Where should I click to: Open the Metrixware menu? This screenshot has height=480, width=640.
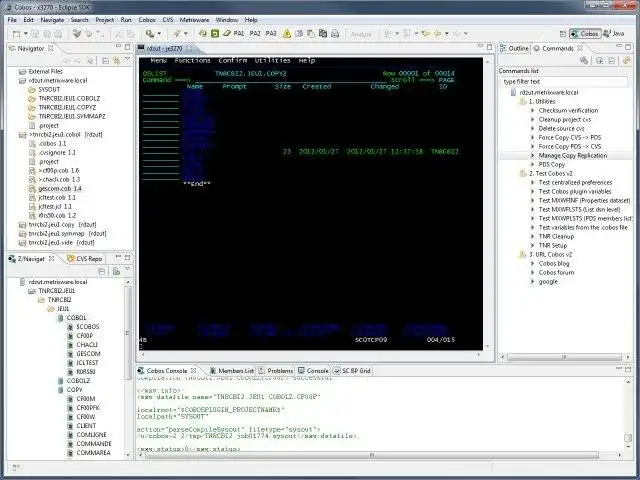[194, 20]
